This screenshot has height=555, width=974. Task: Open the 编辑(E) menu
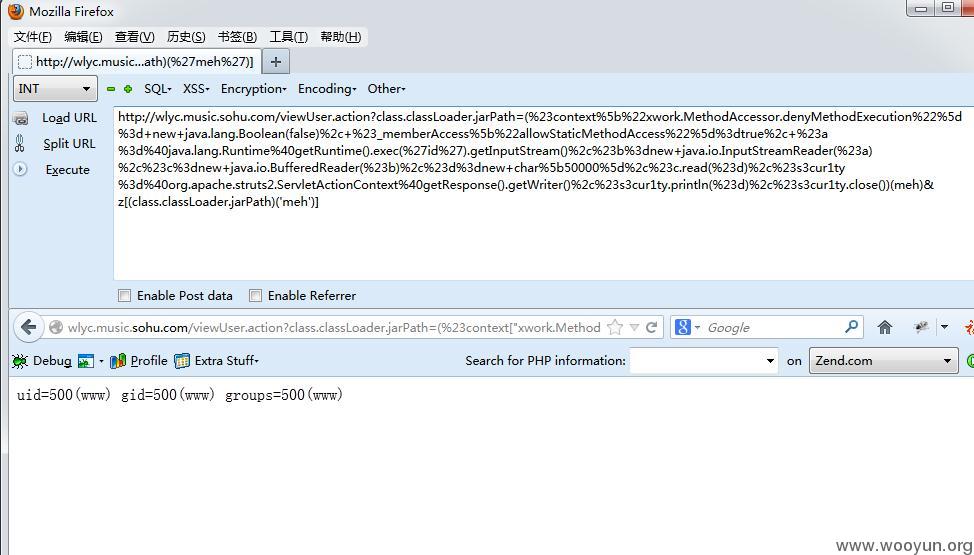(x=83, y=37)
